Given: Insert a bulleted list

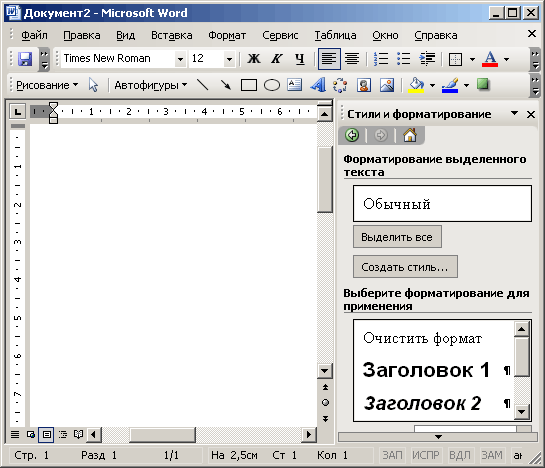Looking at the screenshot, I should [404, 59].
